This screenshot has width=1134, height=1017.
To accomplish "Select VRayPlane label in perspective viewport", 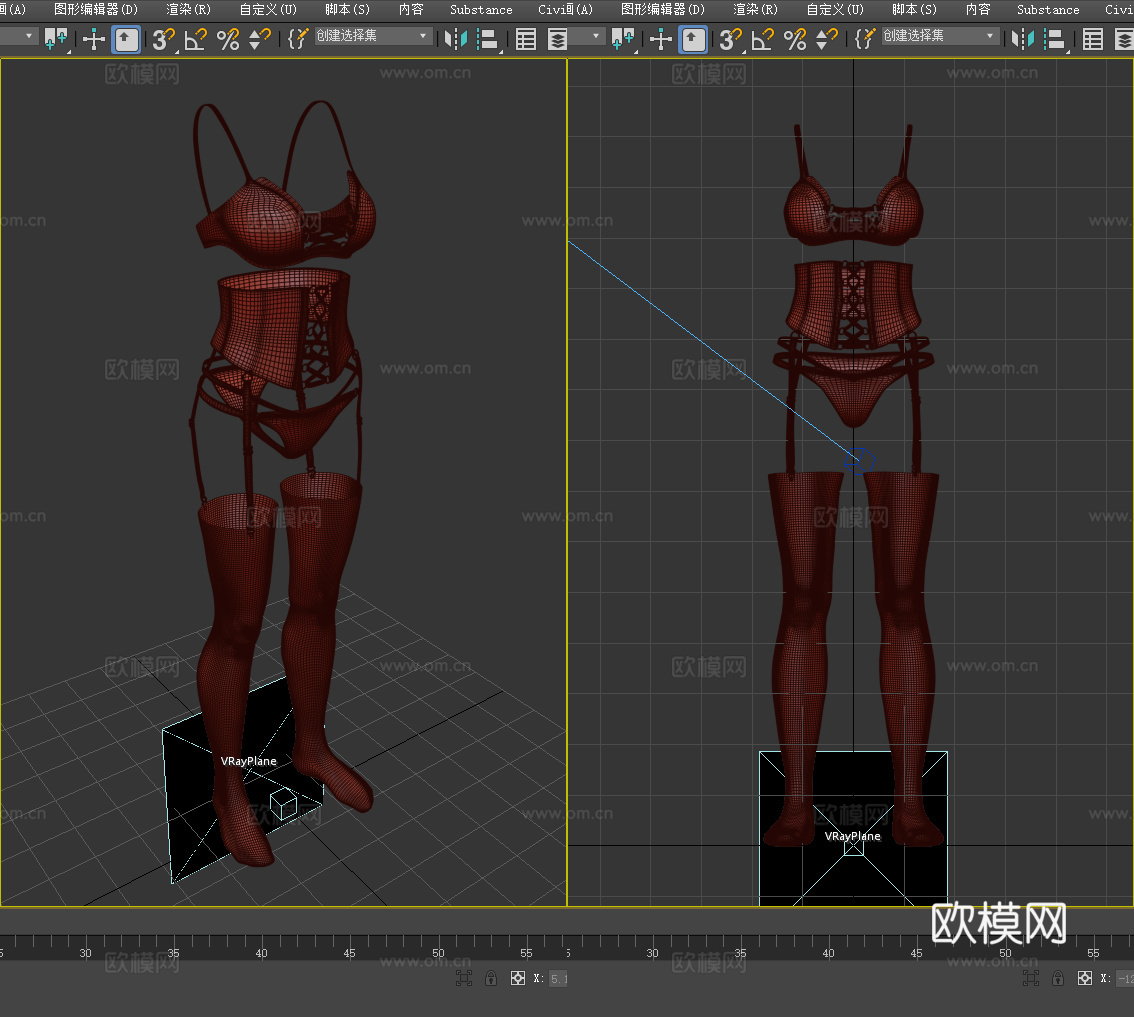I will click(x=248, y=761).
